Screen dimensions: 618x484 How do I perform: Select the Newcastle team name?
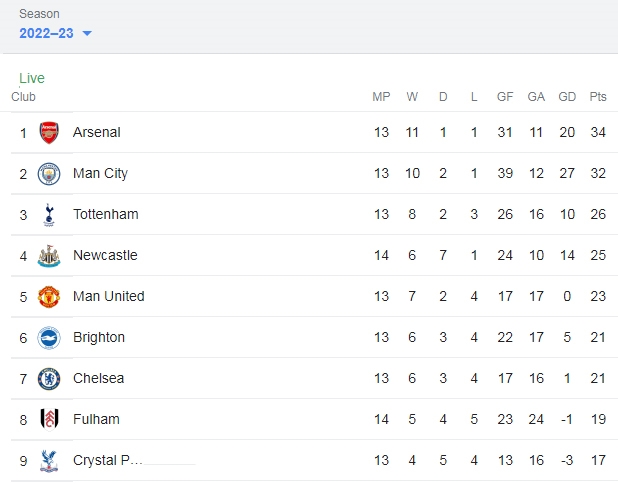pos(105,255)
